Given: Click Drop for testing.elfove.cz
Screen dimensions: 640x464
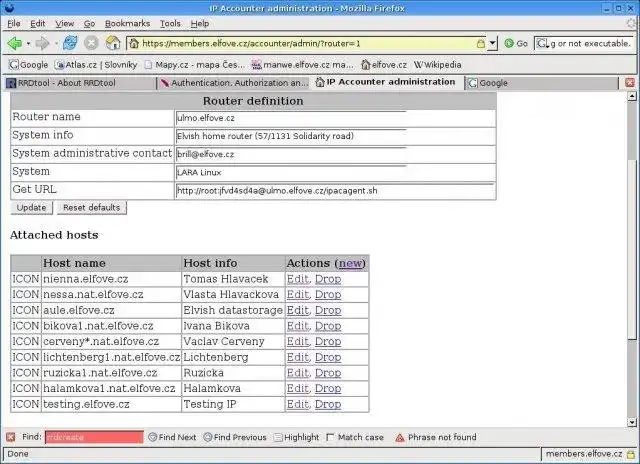Looking at the screenshot, I should [x=328, y=404].
